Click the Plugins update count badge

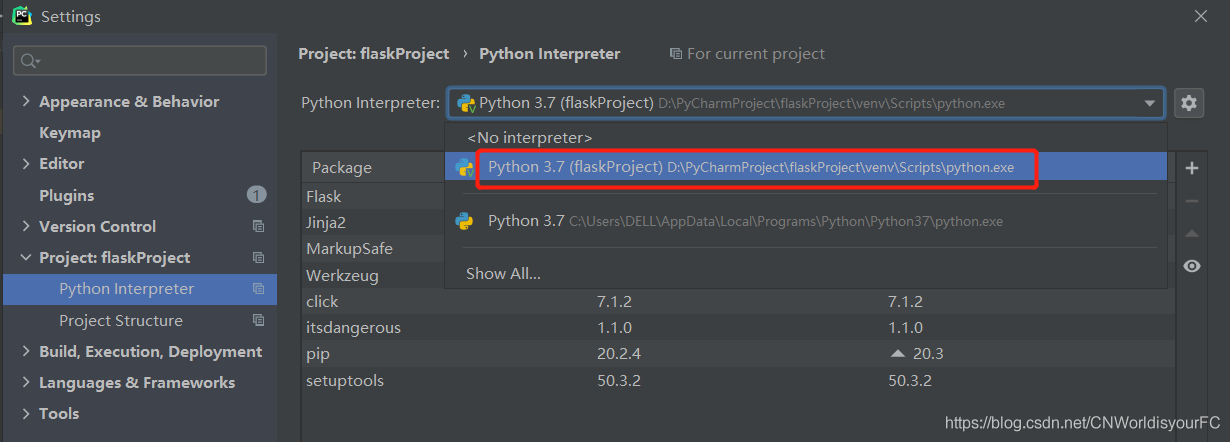[x=257, y=195]
